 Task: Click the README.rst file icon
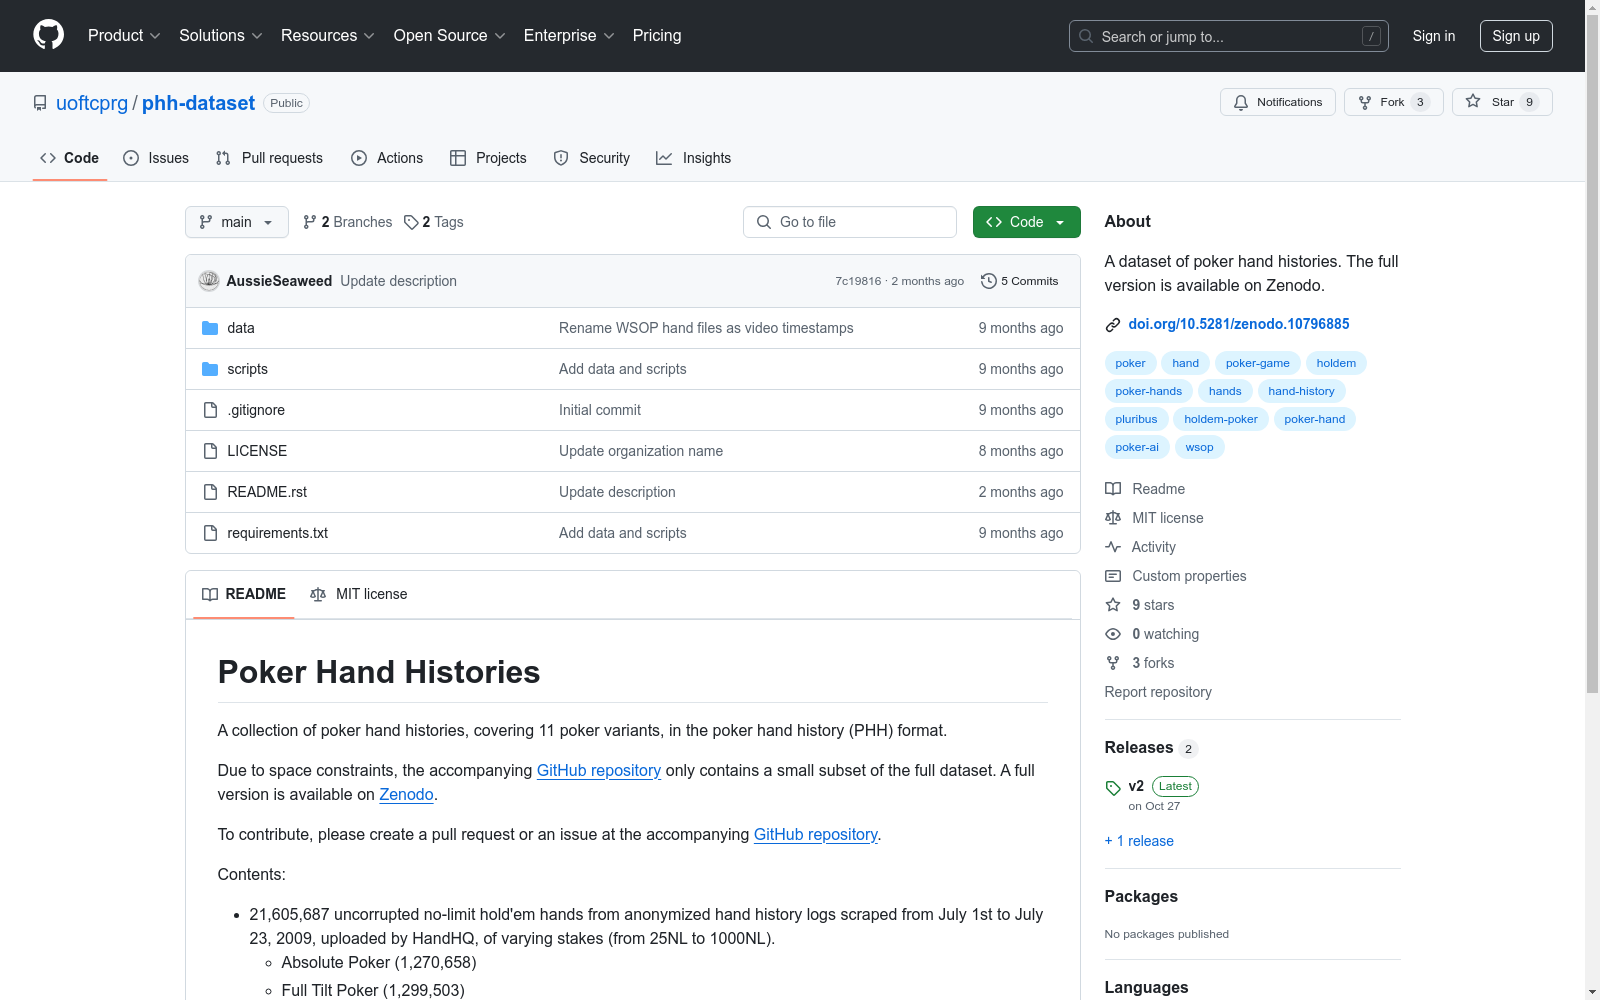(x=210, y=492)
